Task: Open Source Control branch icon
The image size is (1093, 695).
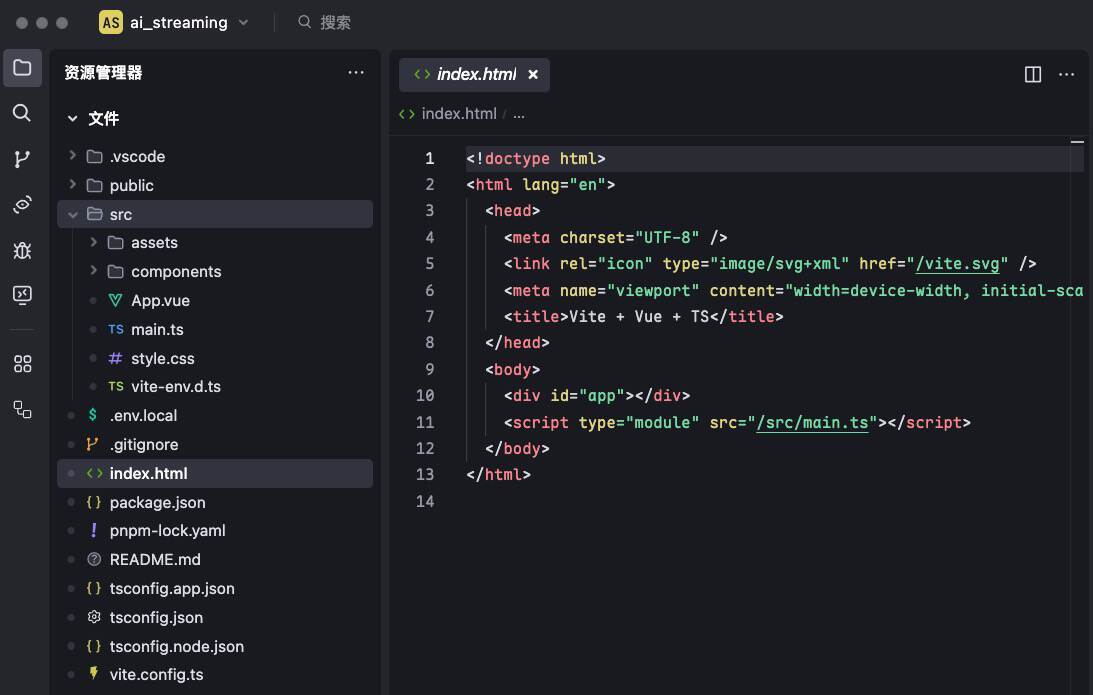Action: [x=22, y=159]
